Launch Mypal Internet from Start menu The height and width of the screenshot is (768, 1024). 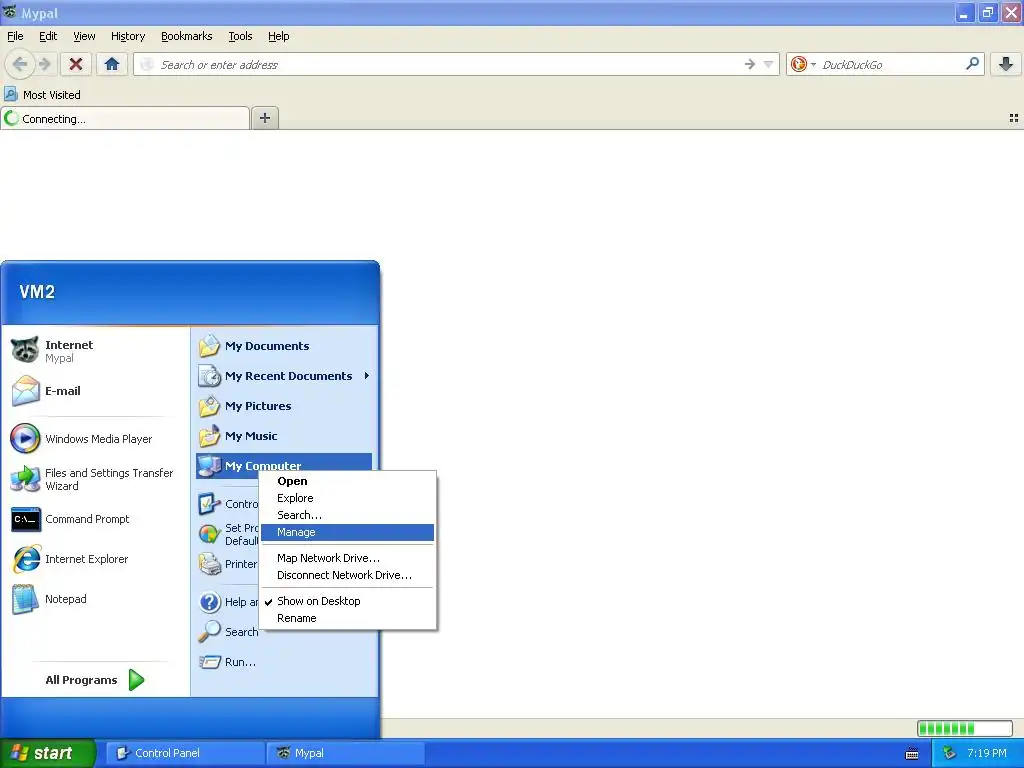[95, 351]
